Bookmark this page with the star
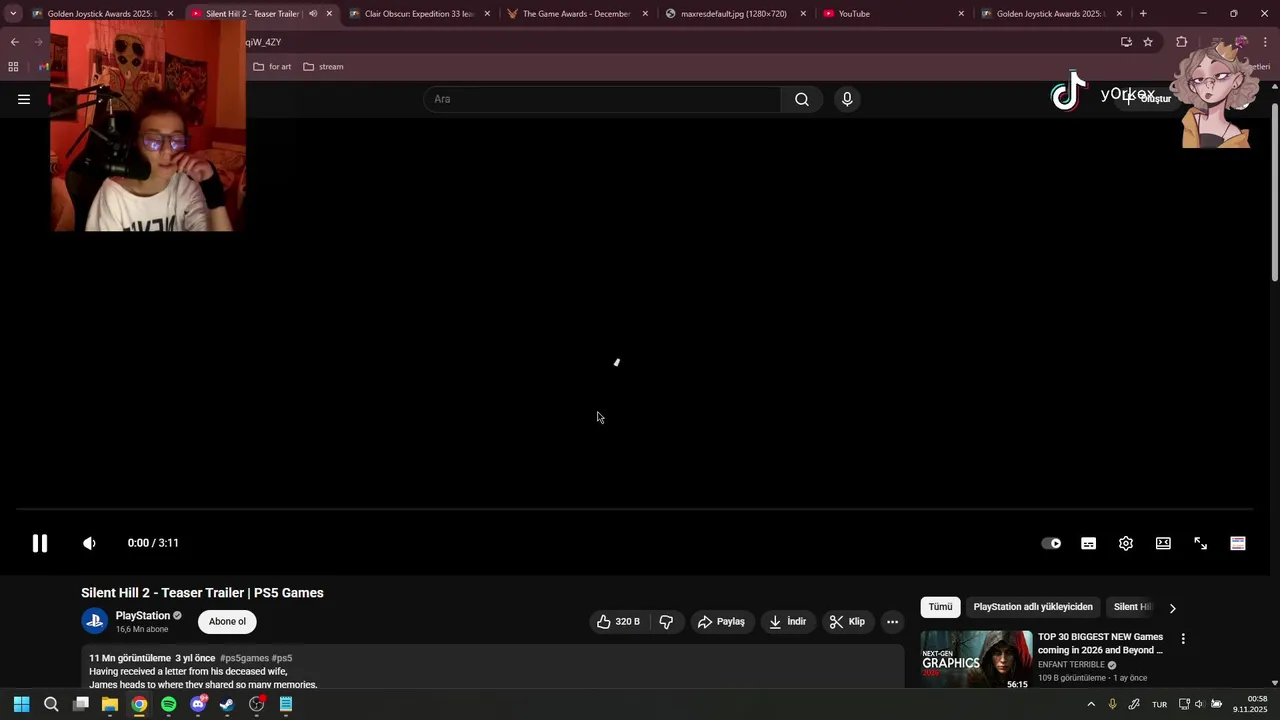Screen dimensions: 1280x720 [x=1148, y=42]
